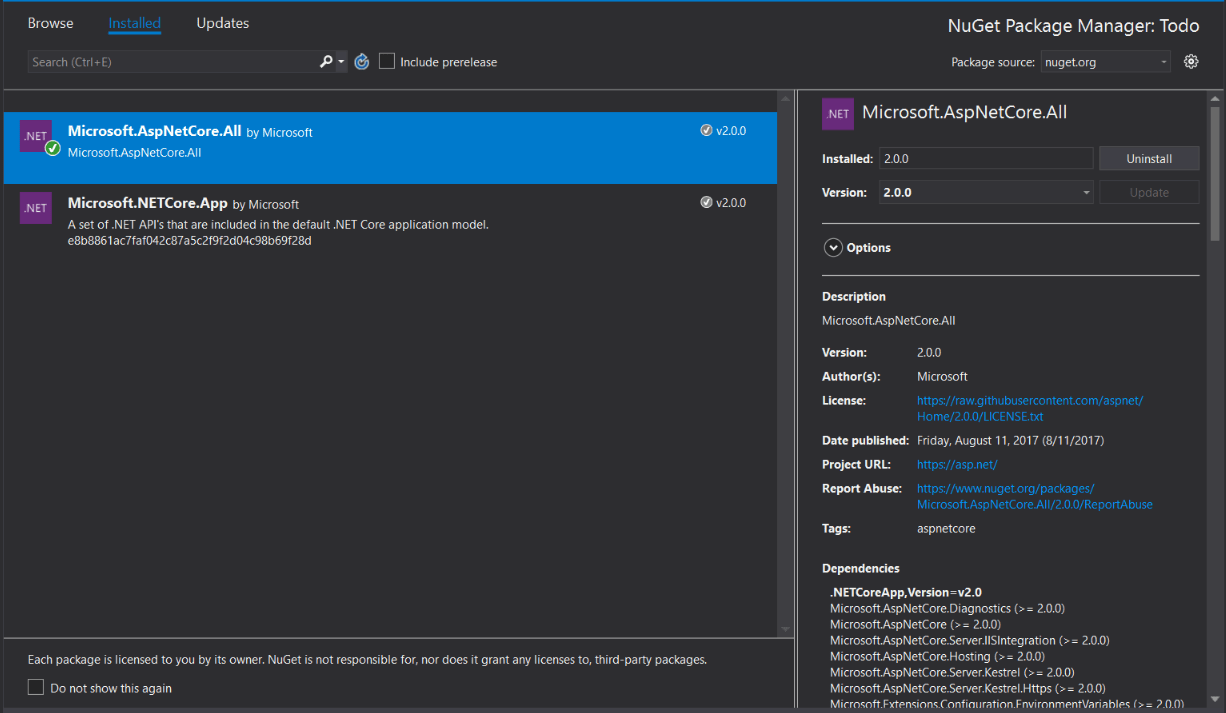Click the Date published Friday, August 11, 2017 value
The width and height of the screenshot is (1226, 713).
click(x=1010, y=441)
